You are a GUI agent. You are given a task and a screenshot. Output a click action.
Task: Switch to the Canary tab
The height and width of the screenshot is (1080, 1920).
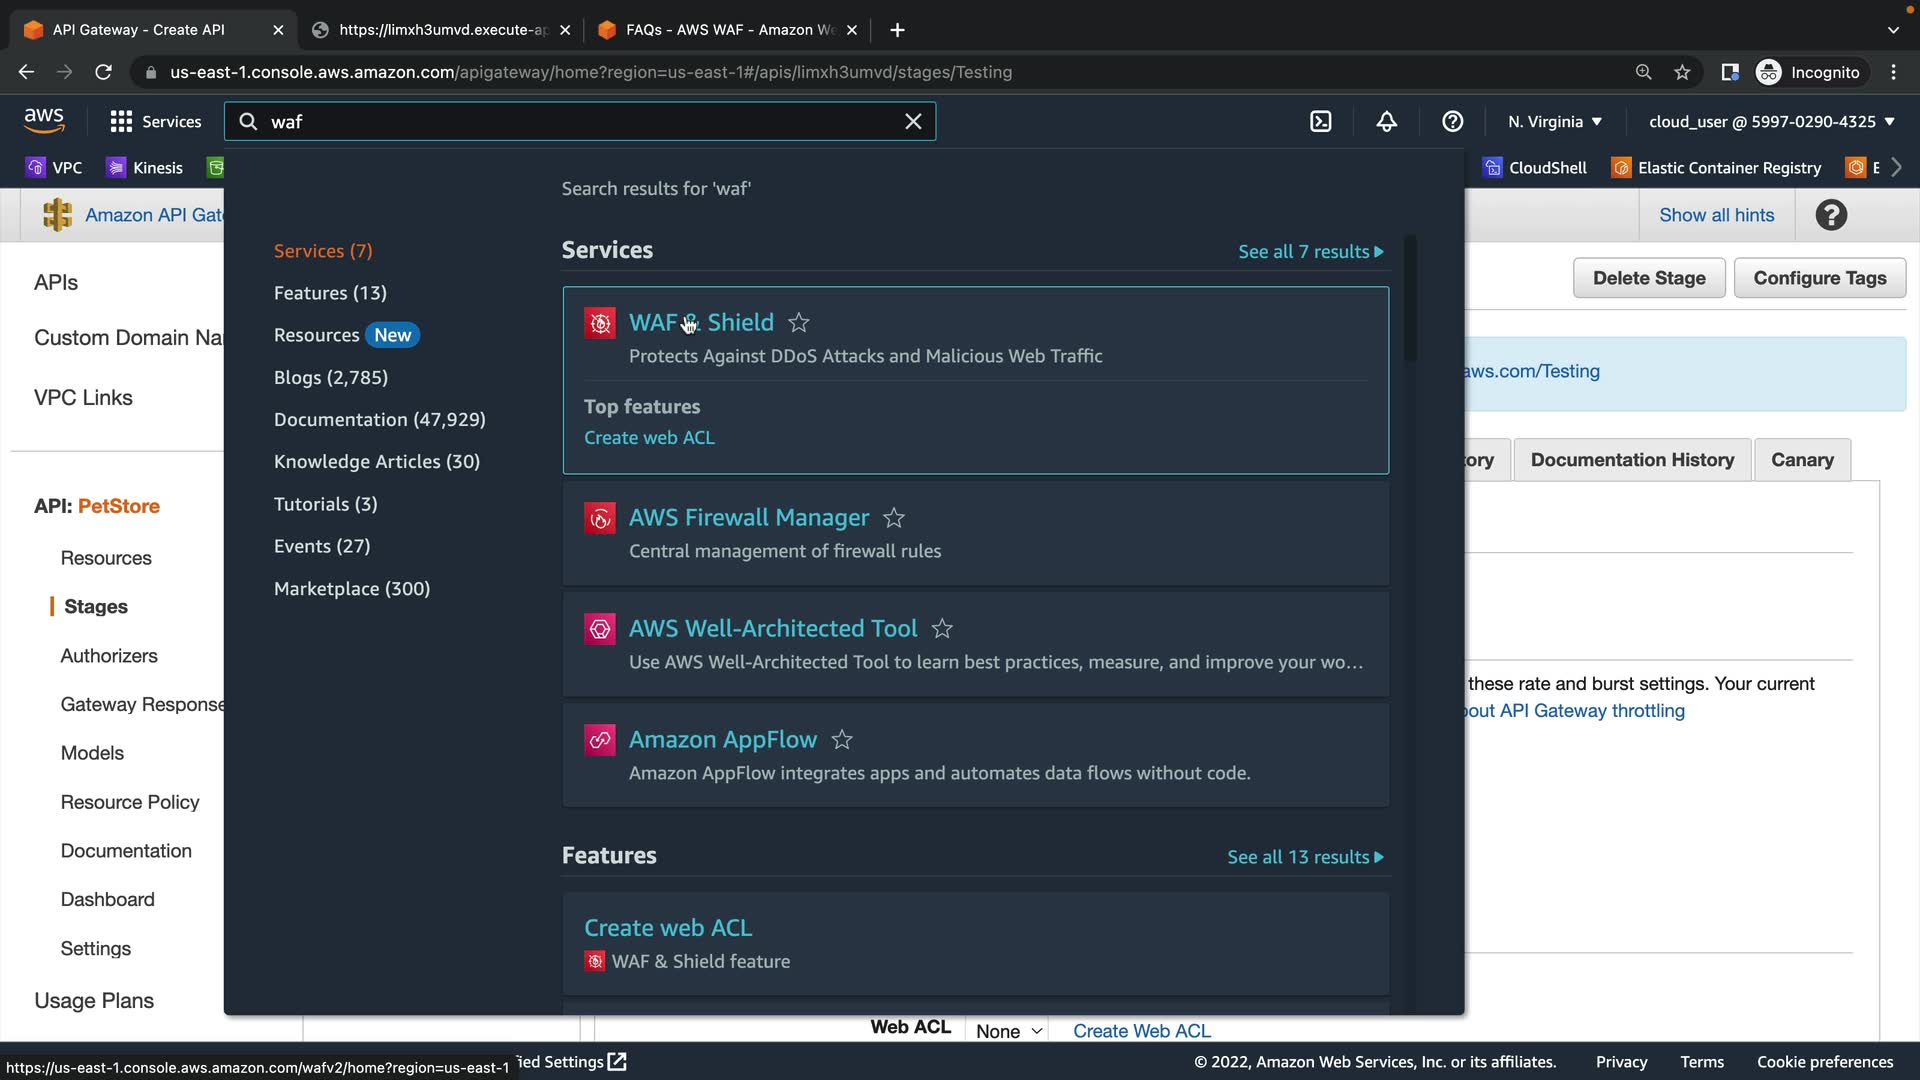pyautogui.click(x=1802, y=460)
